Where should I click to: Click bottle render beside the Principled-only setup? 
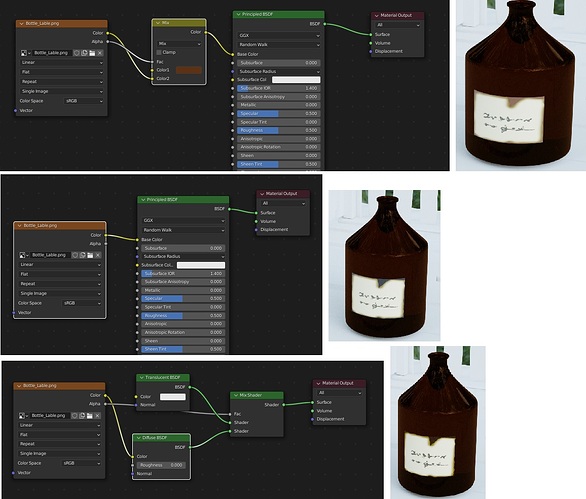tap(384, 265)
